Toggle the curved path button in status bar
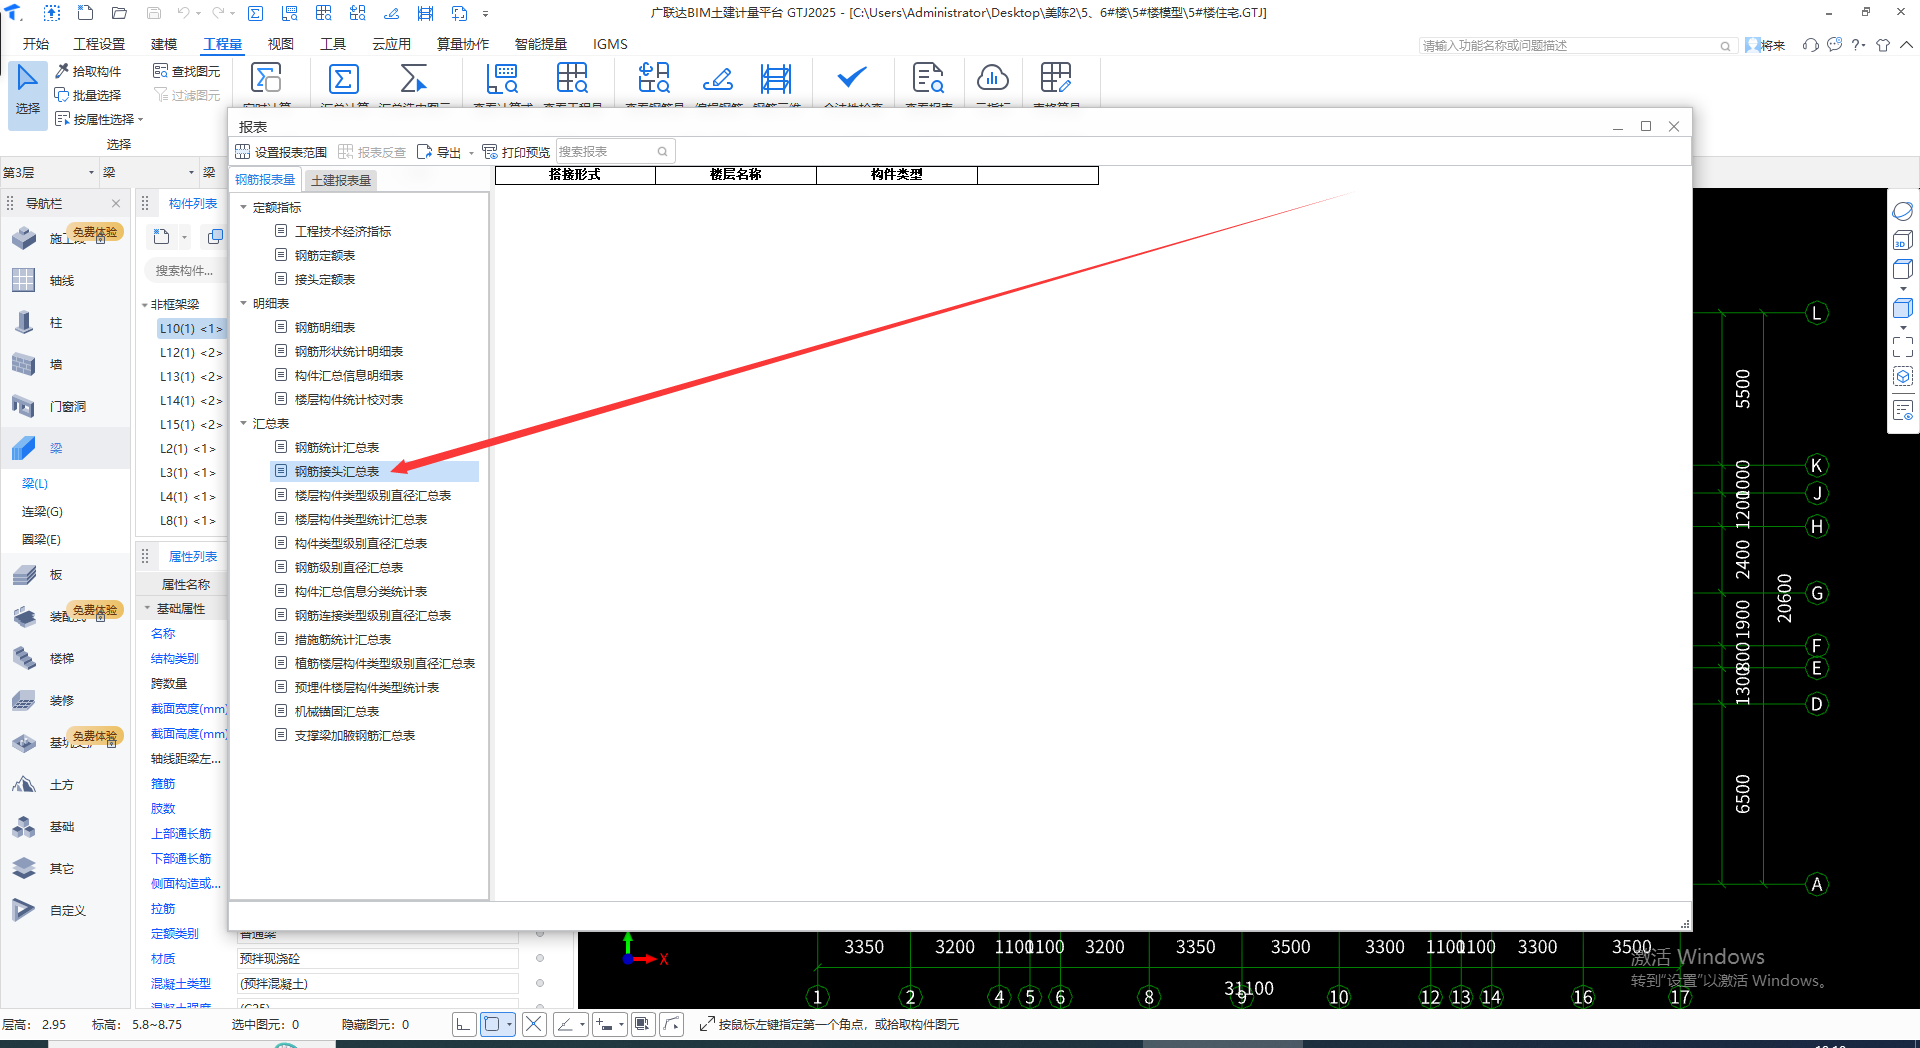Image resolution: width=1920 pixels, height=1048 pixels. coord(672,1024)
